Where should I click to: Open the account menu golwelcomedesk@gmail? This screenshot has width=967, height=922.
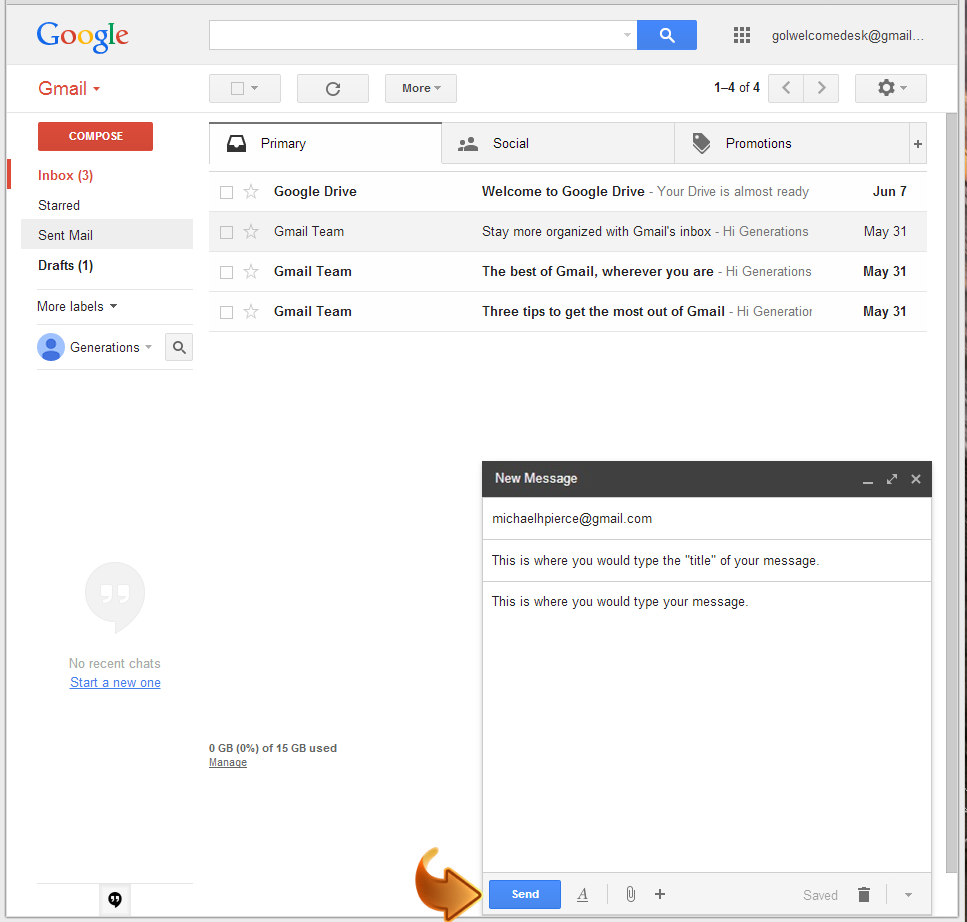click(x=848, y=36)
